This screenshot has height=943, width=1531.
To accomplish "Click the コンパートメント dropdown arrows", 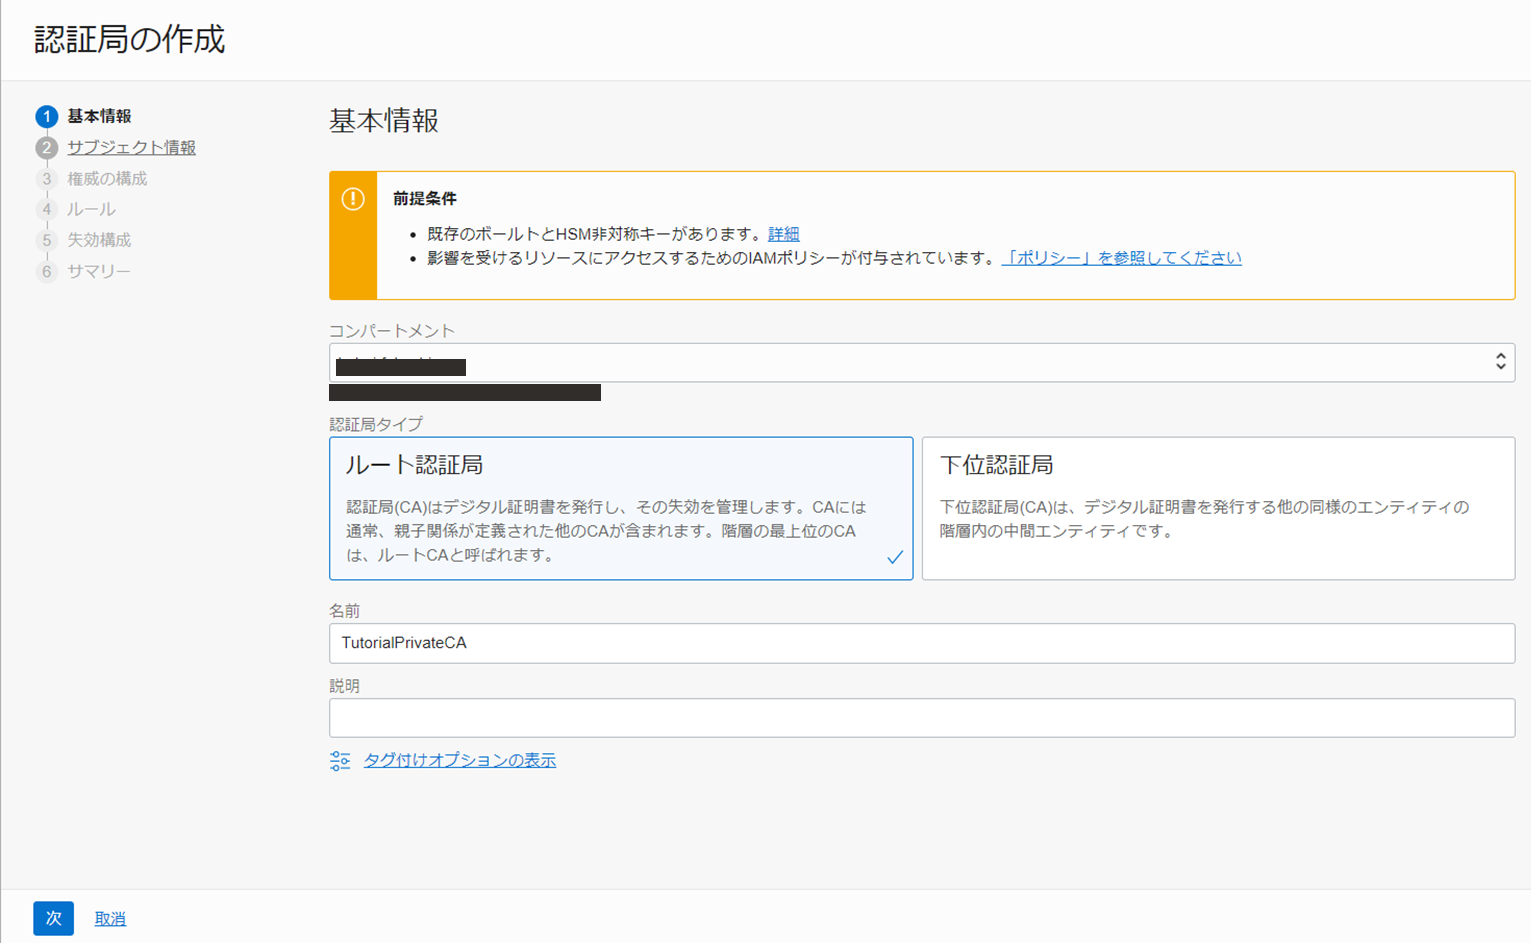I will coord(1500,363).
